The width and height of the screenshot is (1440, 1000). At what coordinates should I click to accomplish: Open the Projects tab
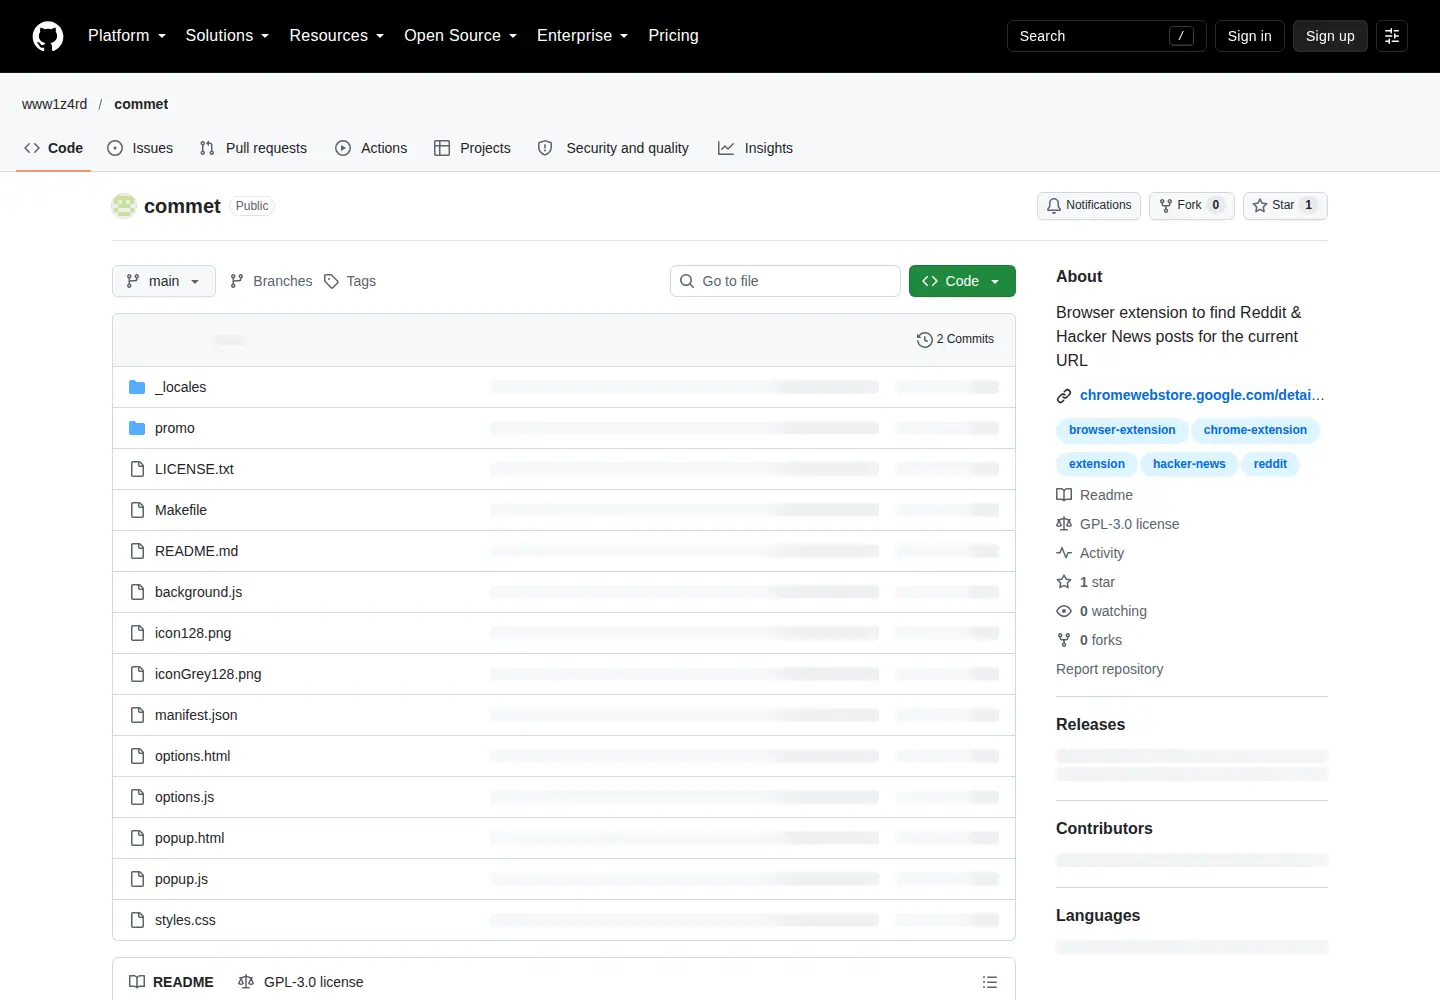(x=472, y=148)
